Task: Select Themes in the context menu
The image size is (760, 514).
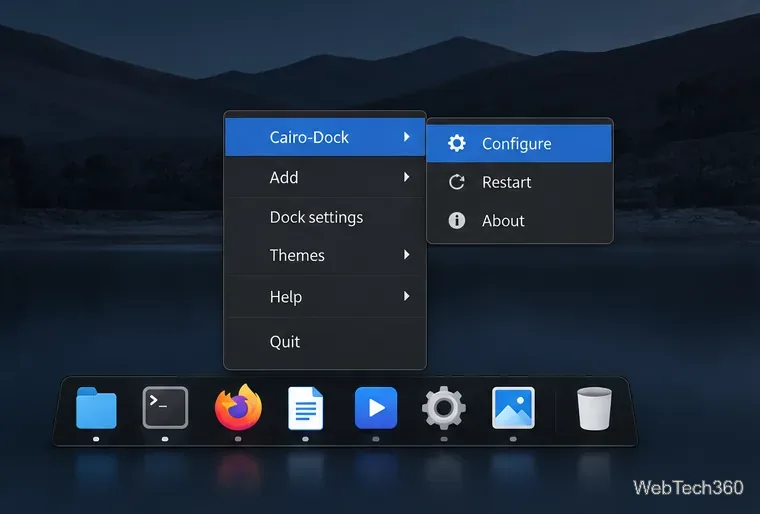Action: coord(325,255)
